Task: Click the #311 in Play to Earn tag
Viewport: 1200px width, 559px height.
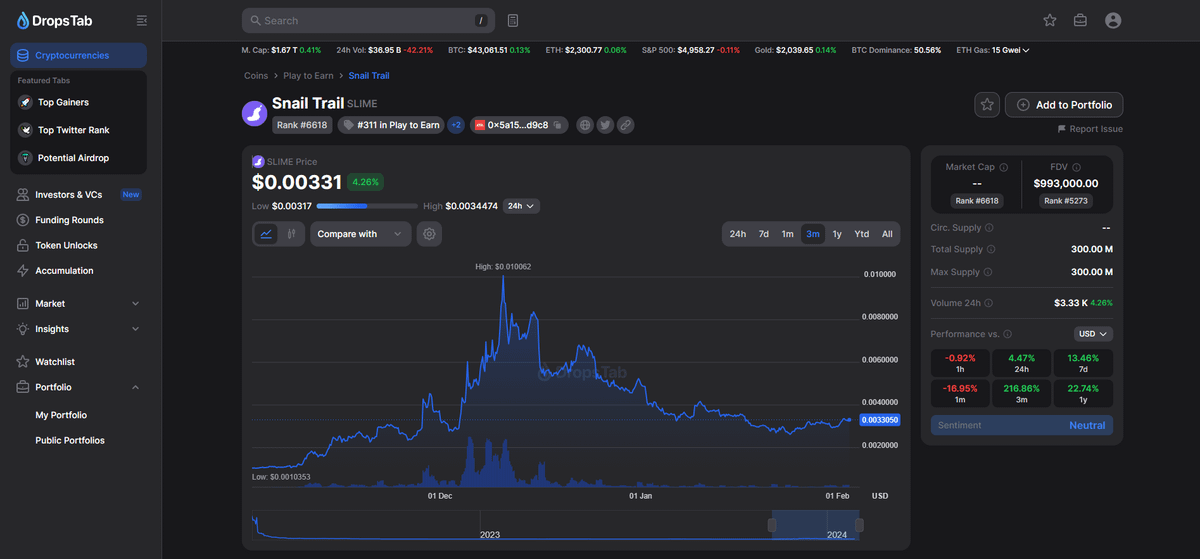Action: coord(391,125)
